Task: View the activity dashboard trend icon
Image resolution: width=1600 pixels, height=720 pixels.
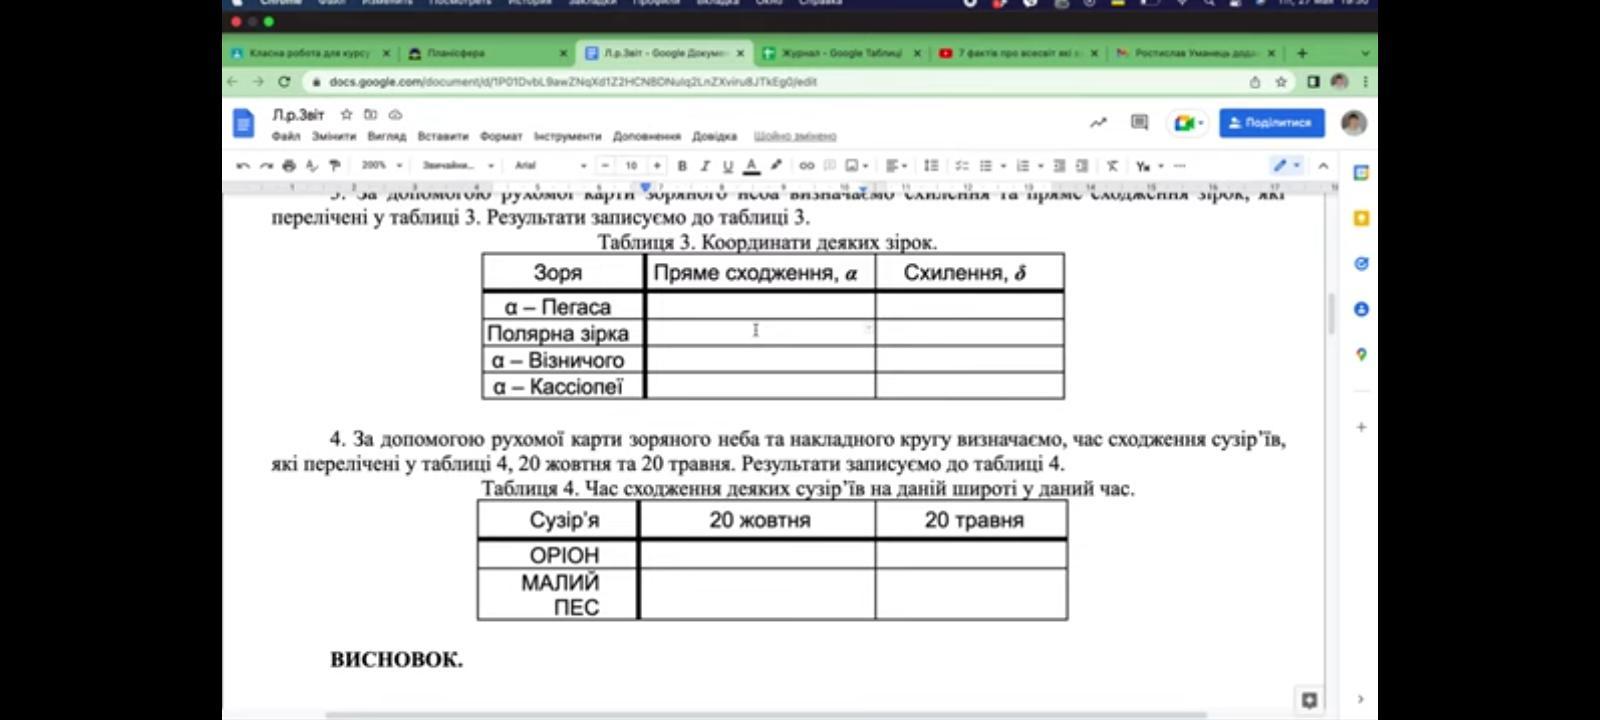Action: tap(1098, 123)
